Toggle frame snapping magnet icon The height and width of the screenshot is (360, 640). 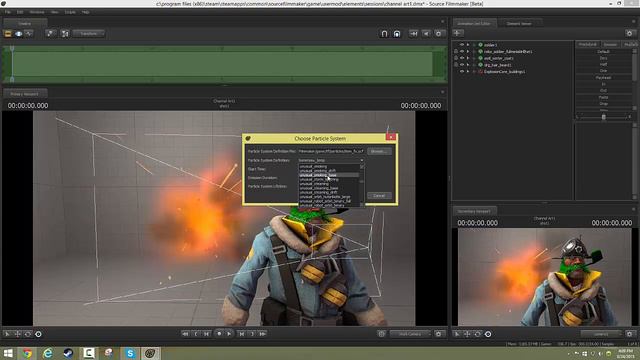(x=397, y=34)
